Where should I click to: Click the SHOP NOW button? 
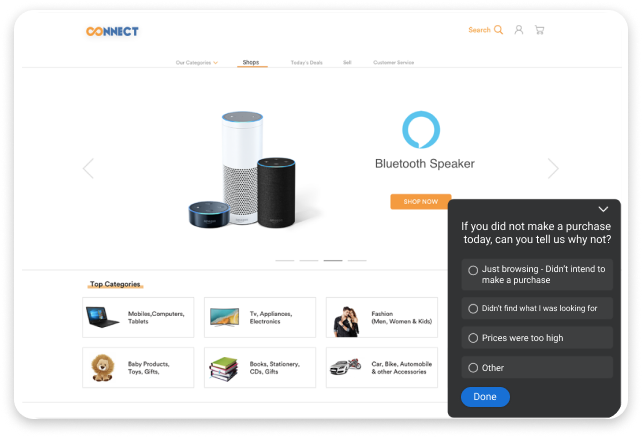tap(421, 202)
